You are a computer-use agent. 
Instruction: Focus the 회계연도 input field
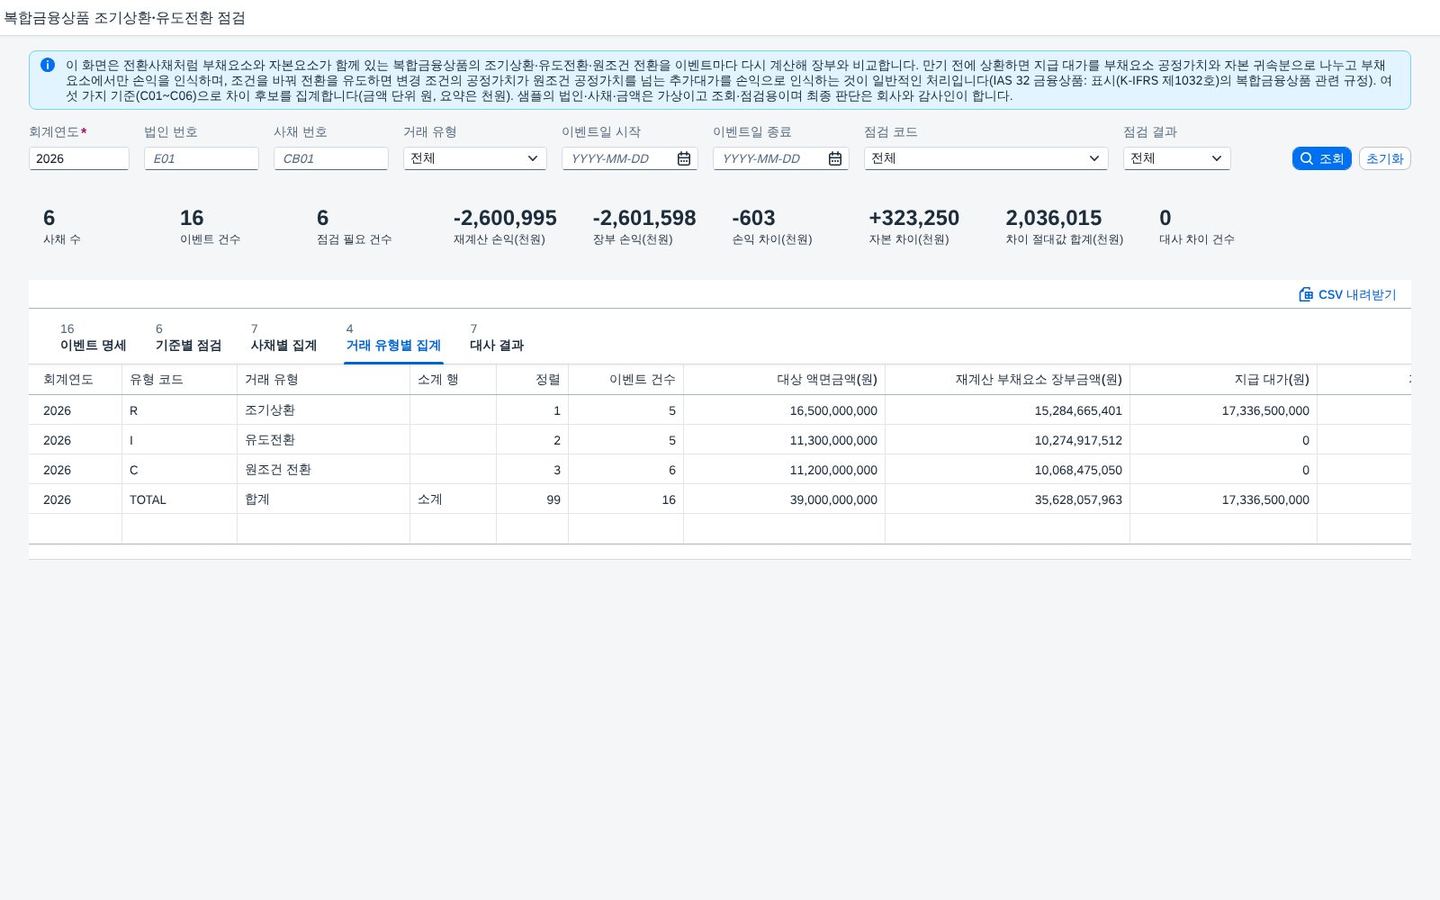point(79,159)
